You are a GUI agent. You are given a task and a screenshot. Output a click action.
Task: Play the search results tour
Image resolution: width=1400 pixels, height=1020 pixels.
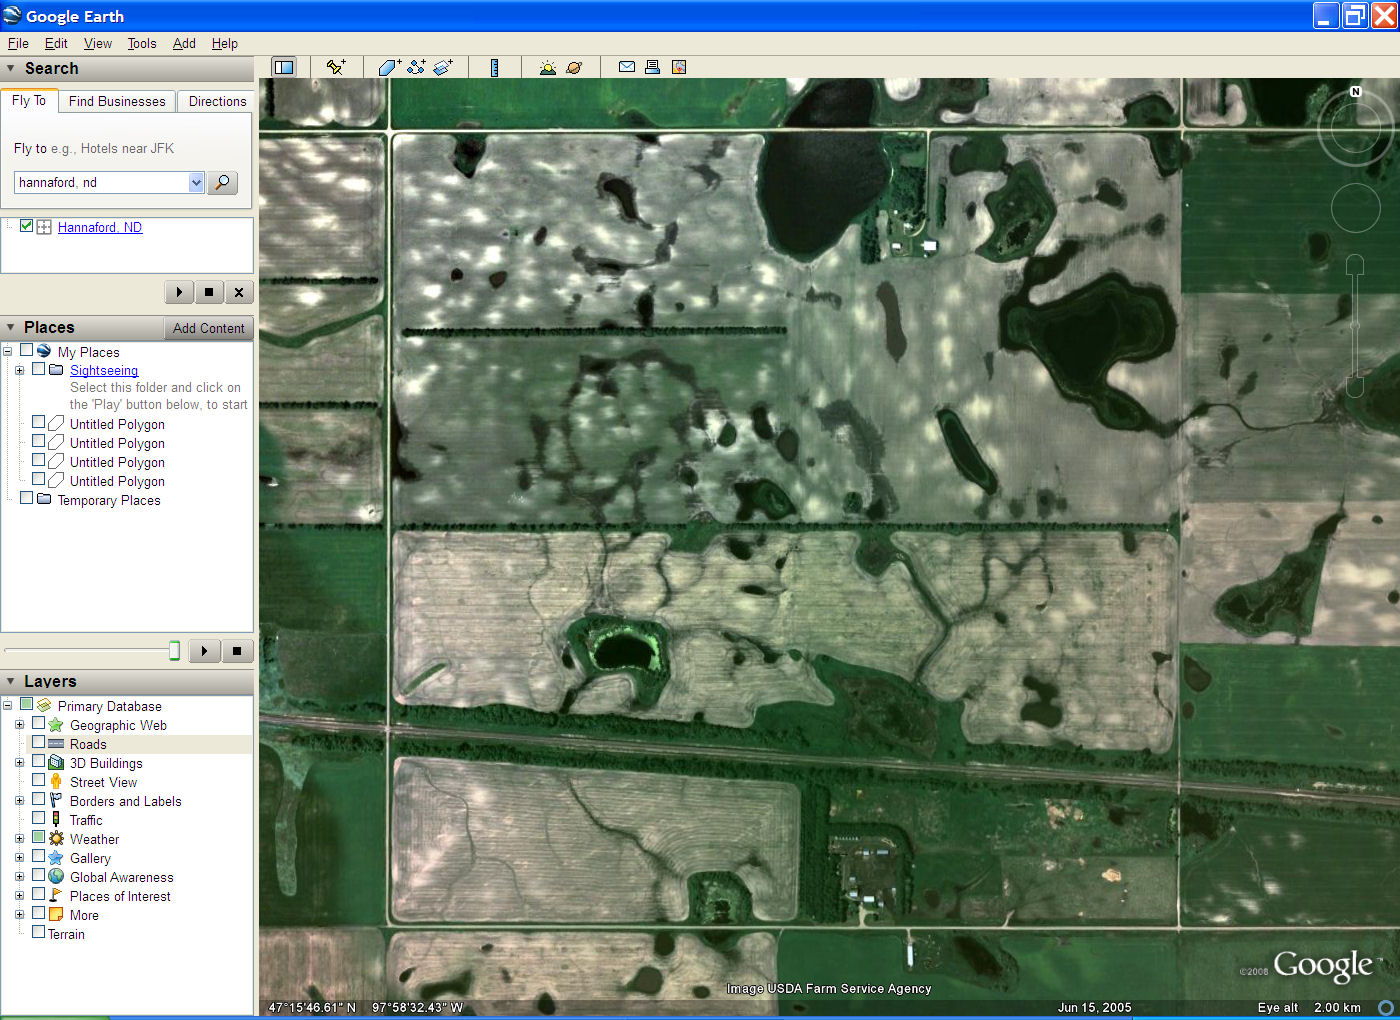click(179, 292)
